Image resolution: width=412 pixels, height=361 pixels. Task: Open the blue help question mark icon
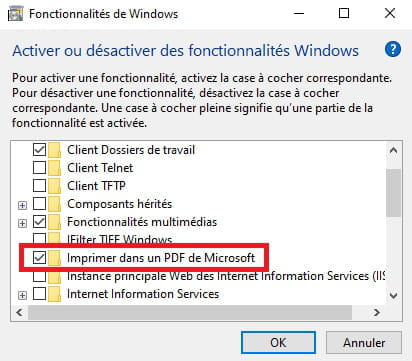click(393, 49)
